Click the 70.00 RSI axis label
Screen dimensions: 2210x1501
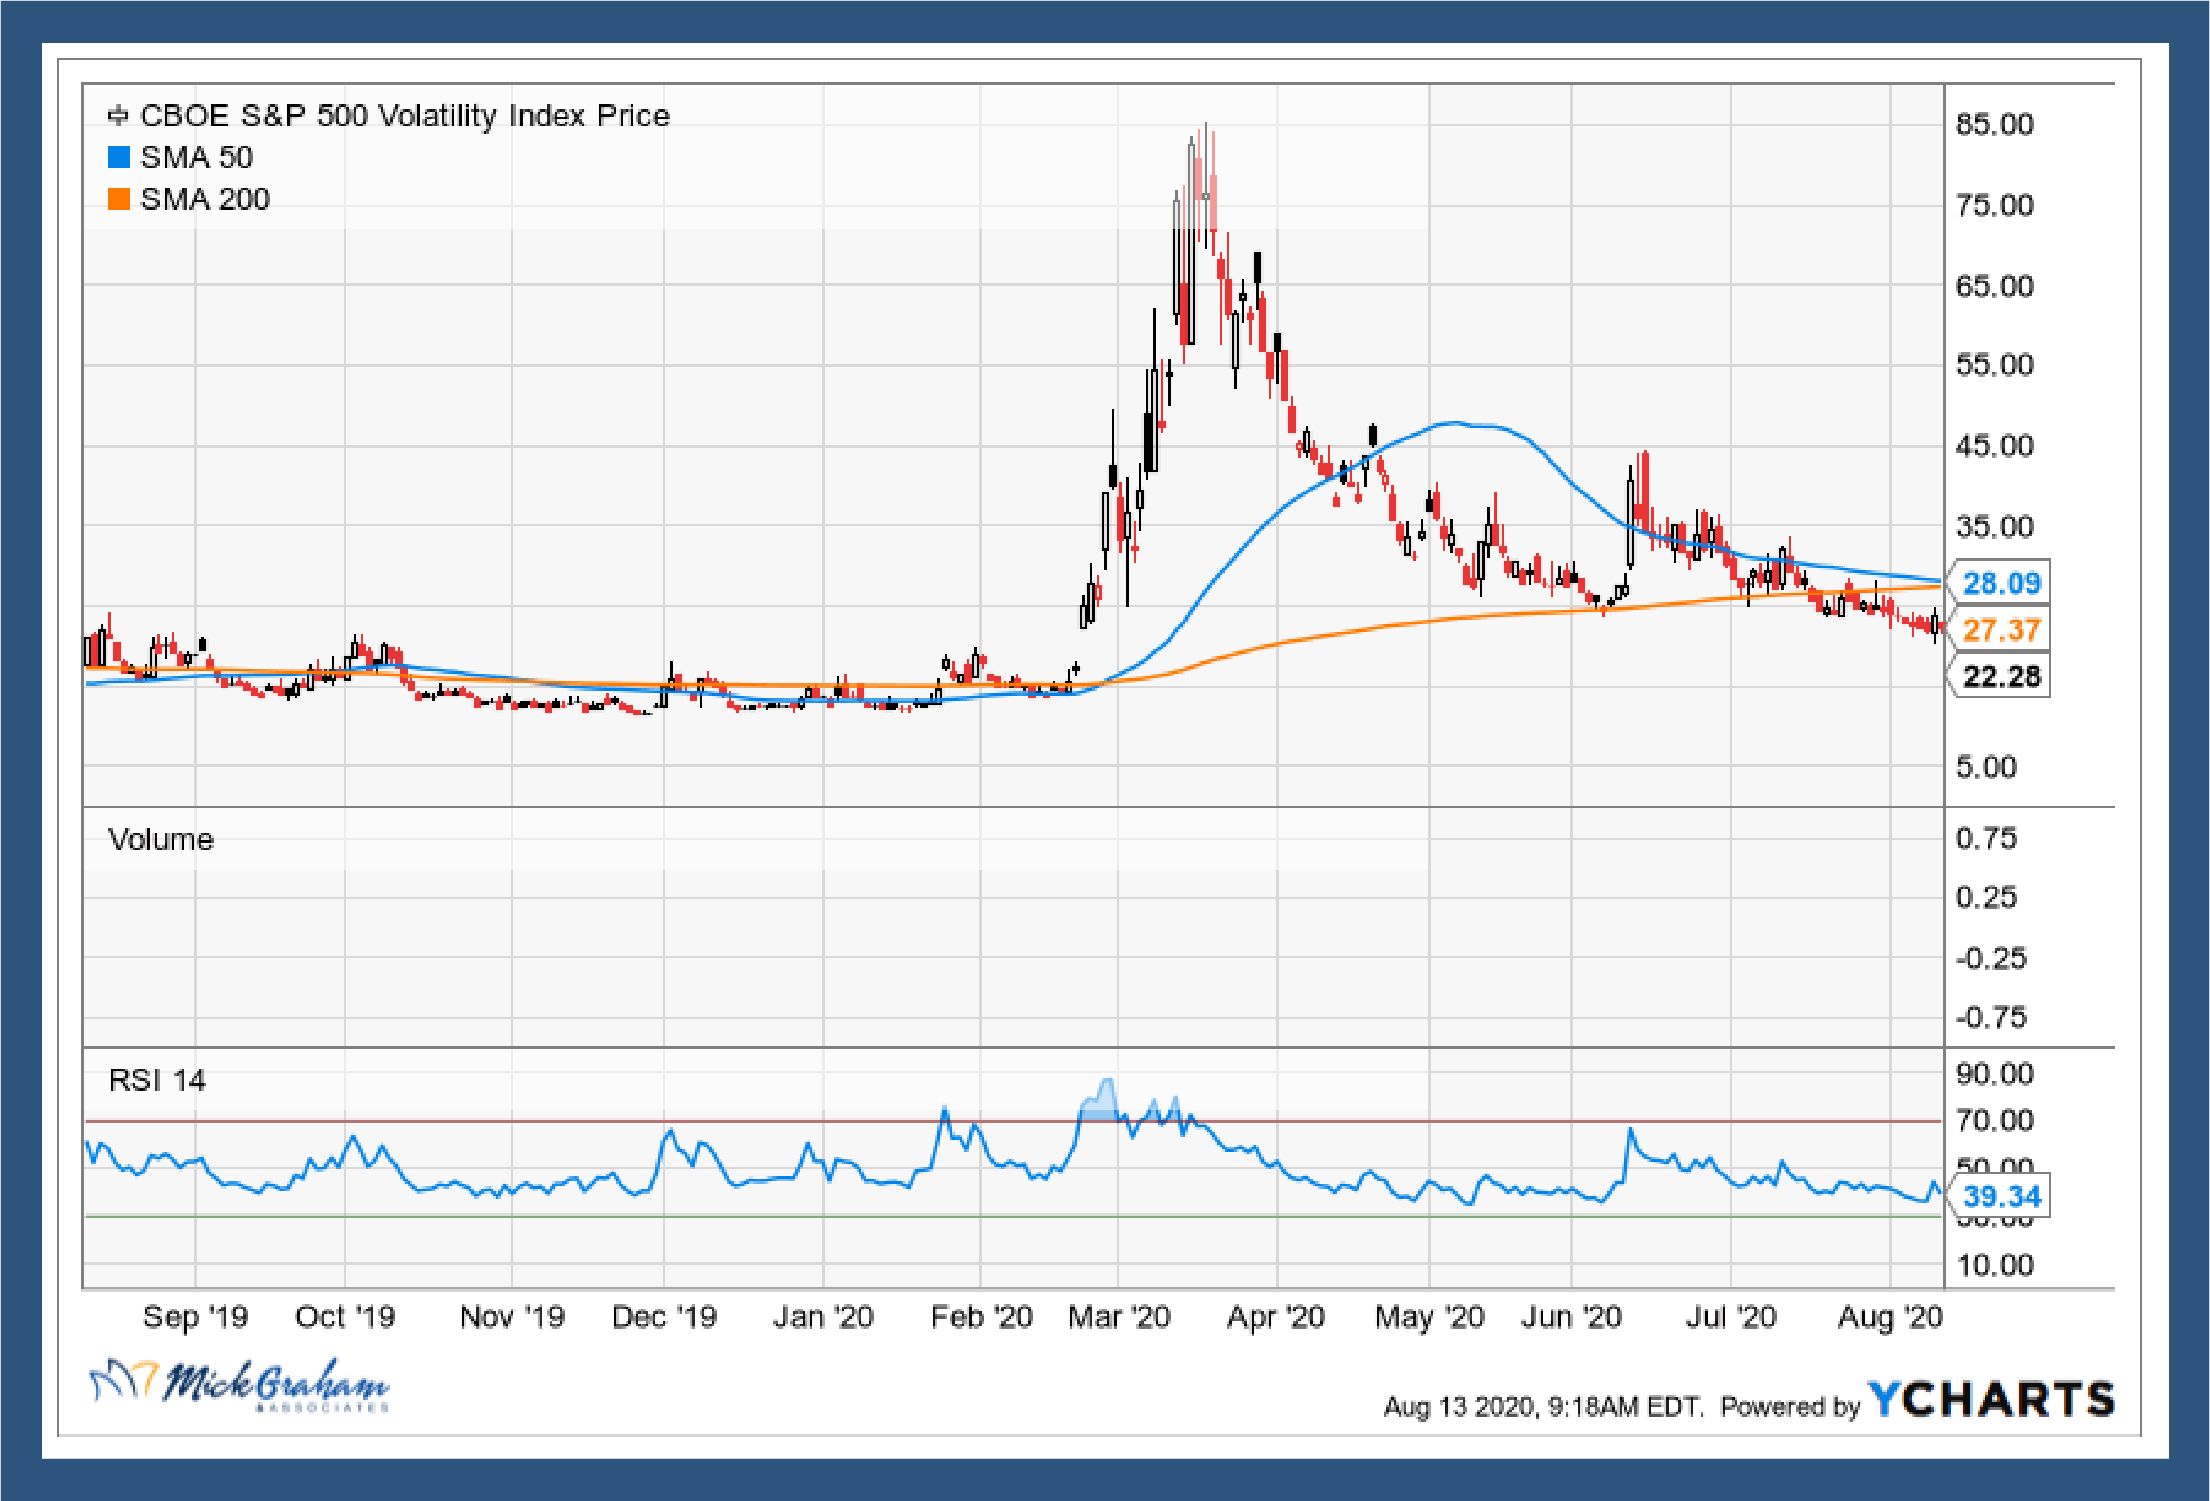(1995, 1120)
